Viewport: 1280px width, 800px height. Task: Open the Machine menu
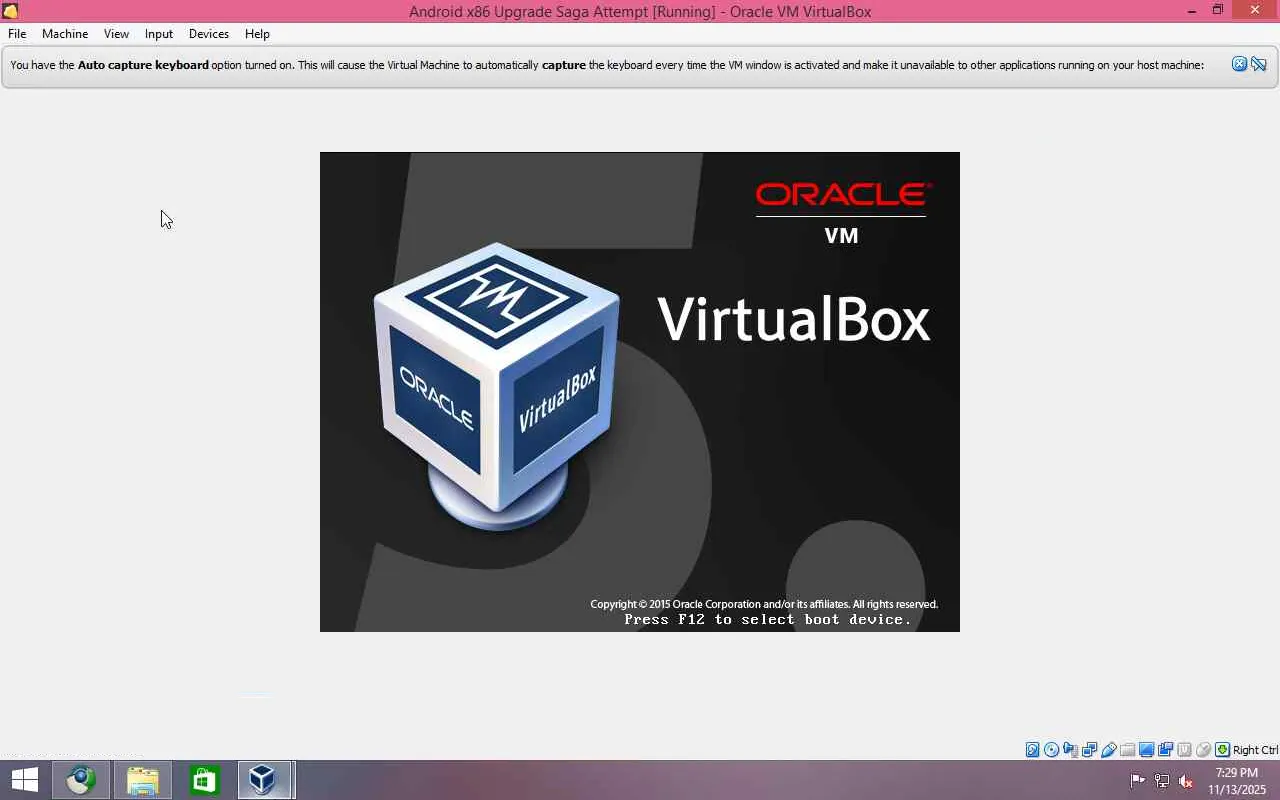pyautogui.click(x=65, y=34)
